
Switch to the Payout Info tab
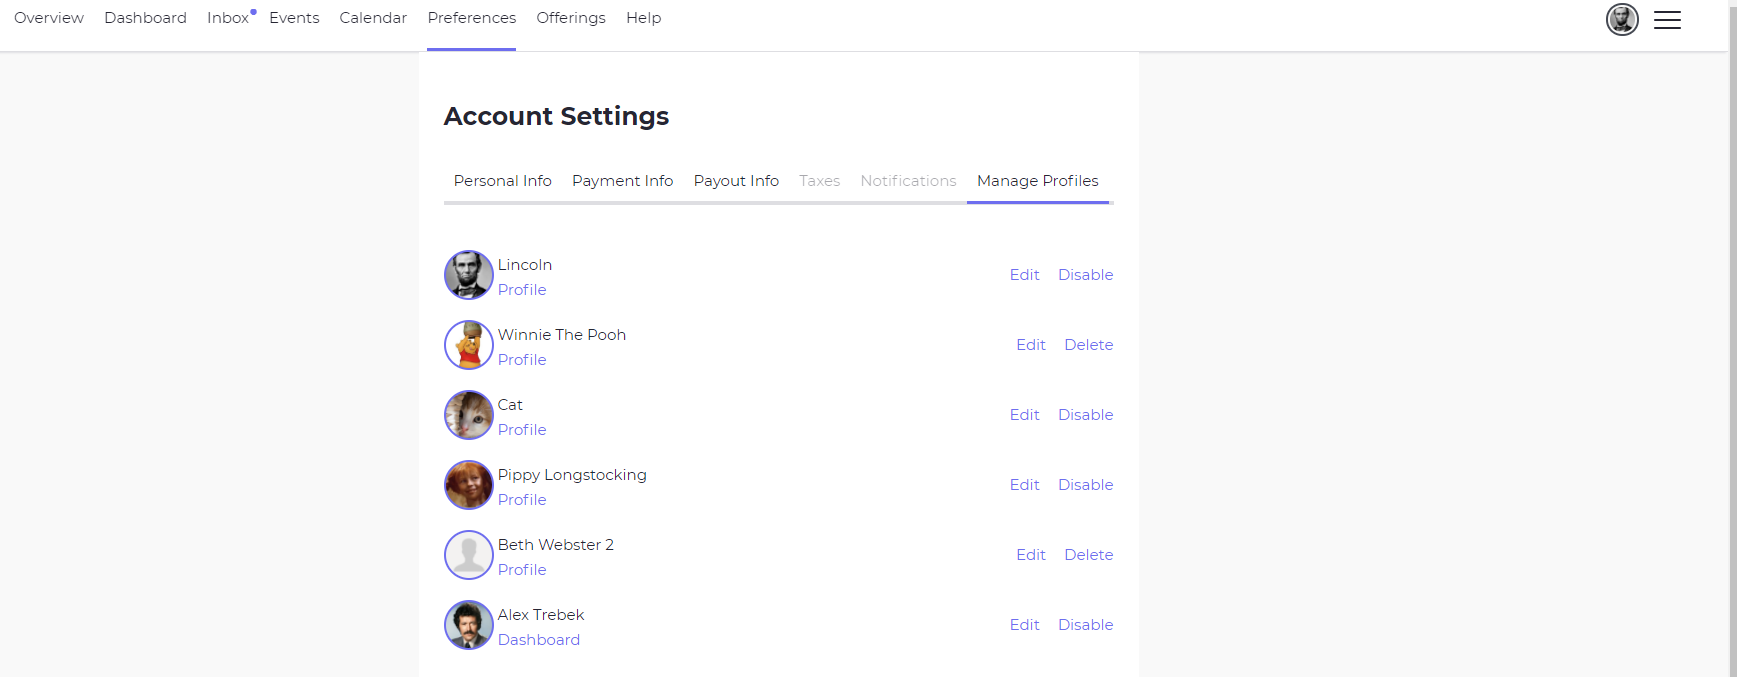click(x=736, y=181)
